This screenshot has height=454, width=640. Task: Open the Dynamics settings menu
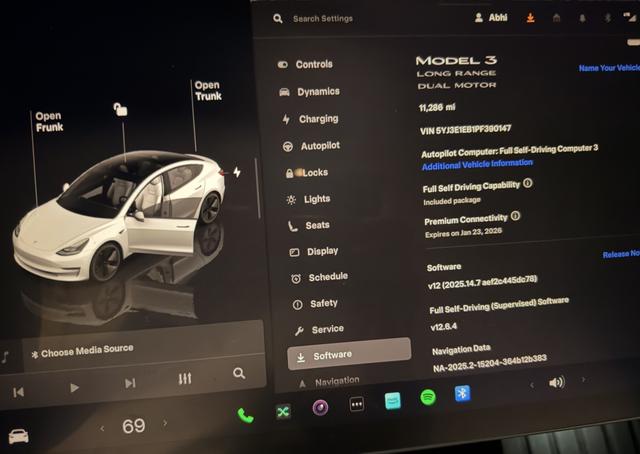click(x=309, y=92)
